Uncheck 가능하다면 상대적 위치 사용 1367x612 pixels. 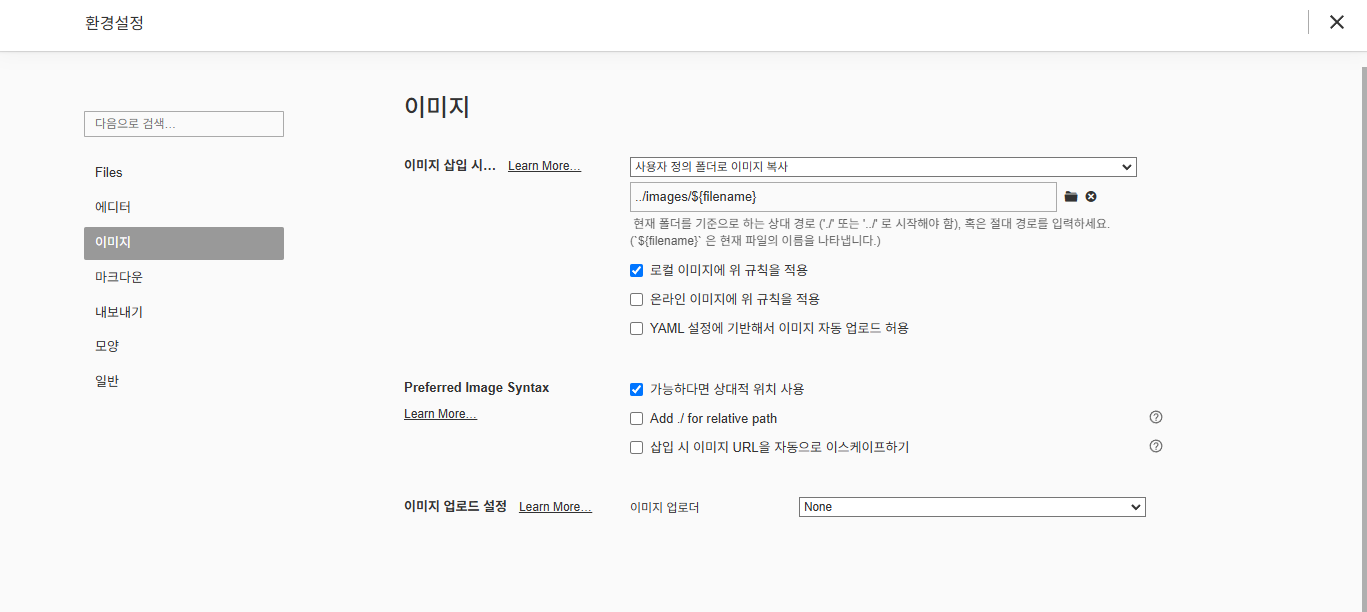(x=636, y=389)
